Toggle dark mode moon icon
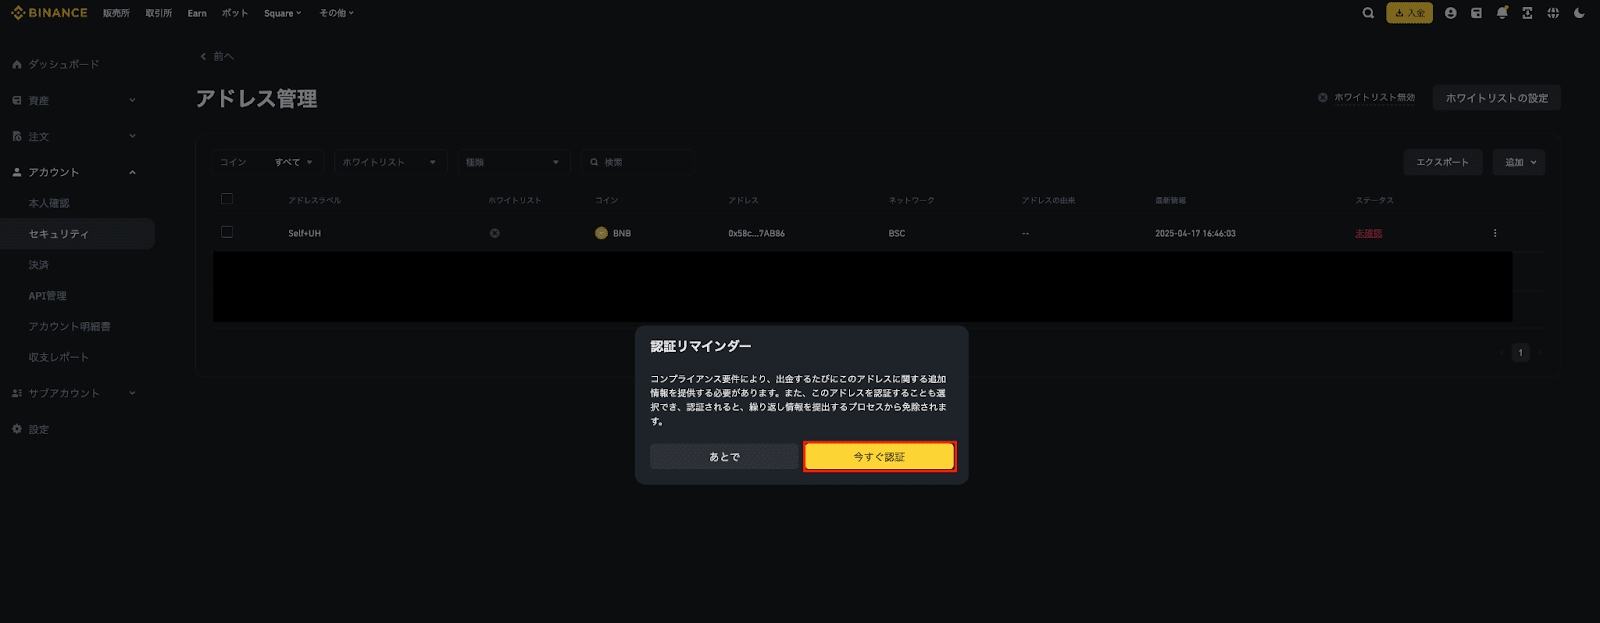The image size is (1600, 623). click(x=1579, y=13)
